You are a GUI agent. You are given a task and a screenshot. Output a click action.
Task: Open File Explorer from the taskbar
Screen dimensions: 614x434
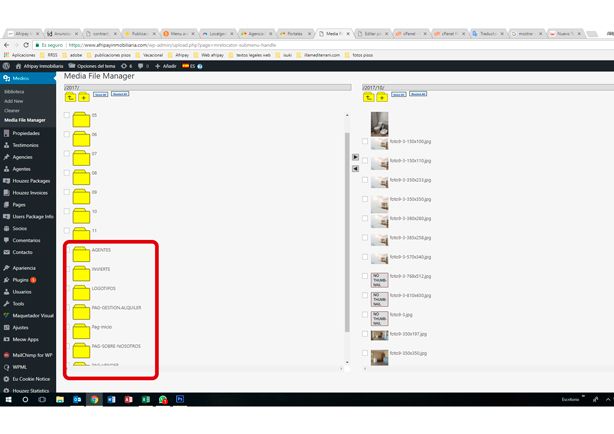[60, 400]
